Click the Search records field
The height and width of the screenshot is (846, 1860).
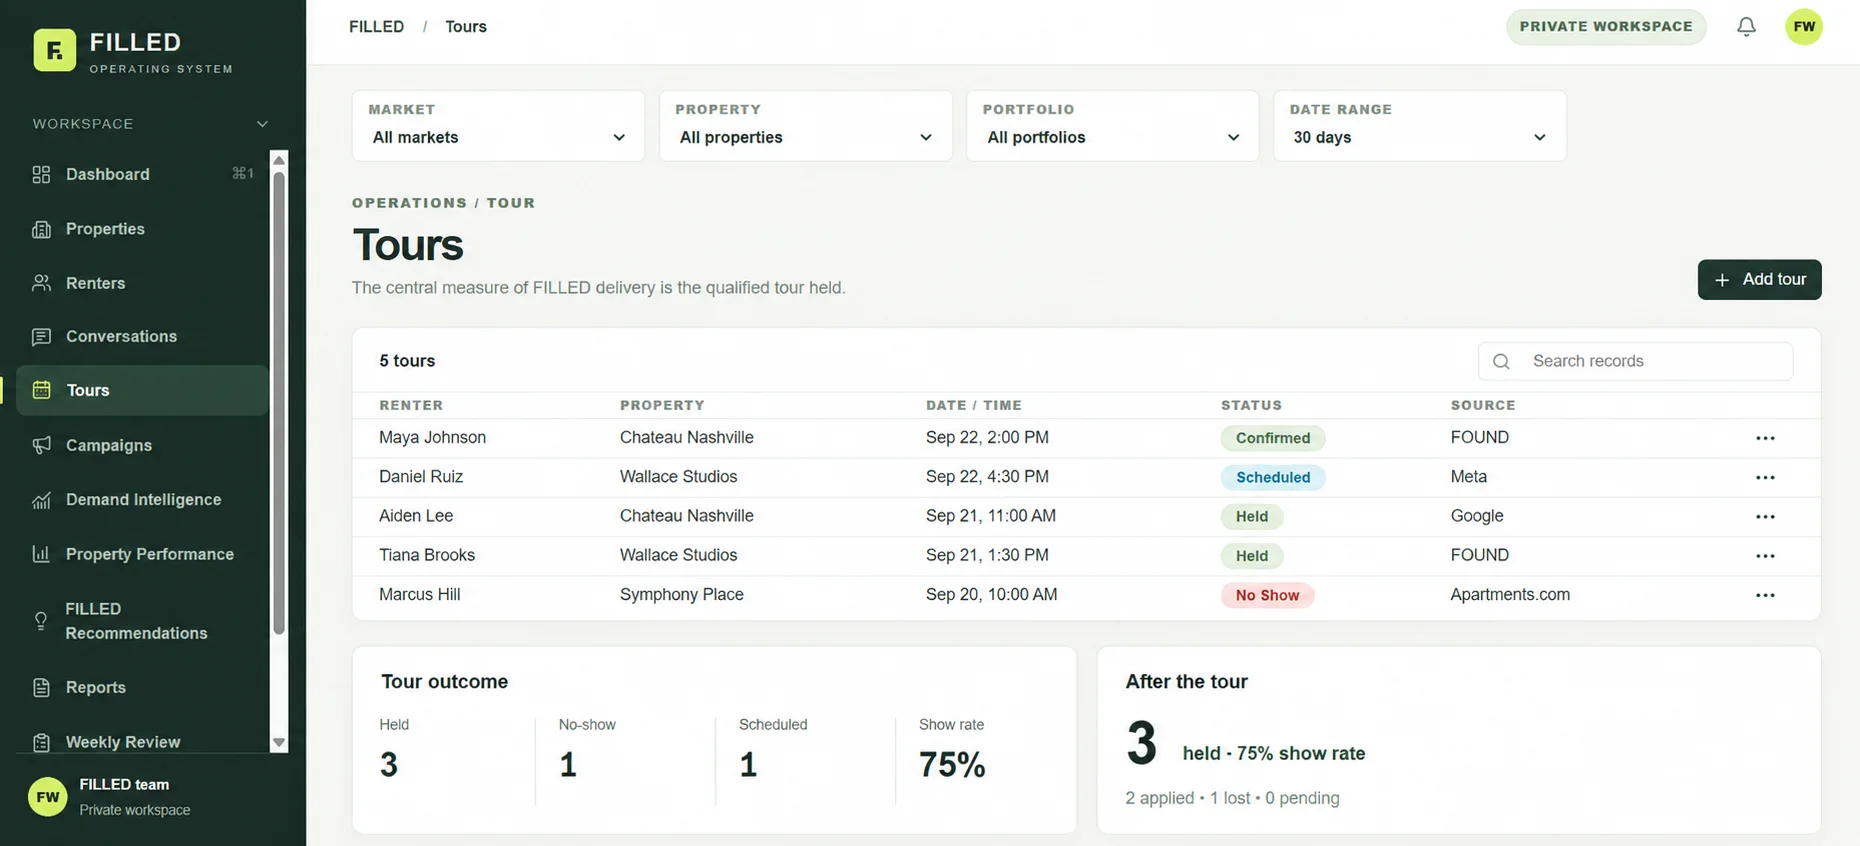pyautogui.click(x=1635, y=361)
